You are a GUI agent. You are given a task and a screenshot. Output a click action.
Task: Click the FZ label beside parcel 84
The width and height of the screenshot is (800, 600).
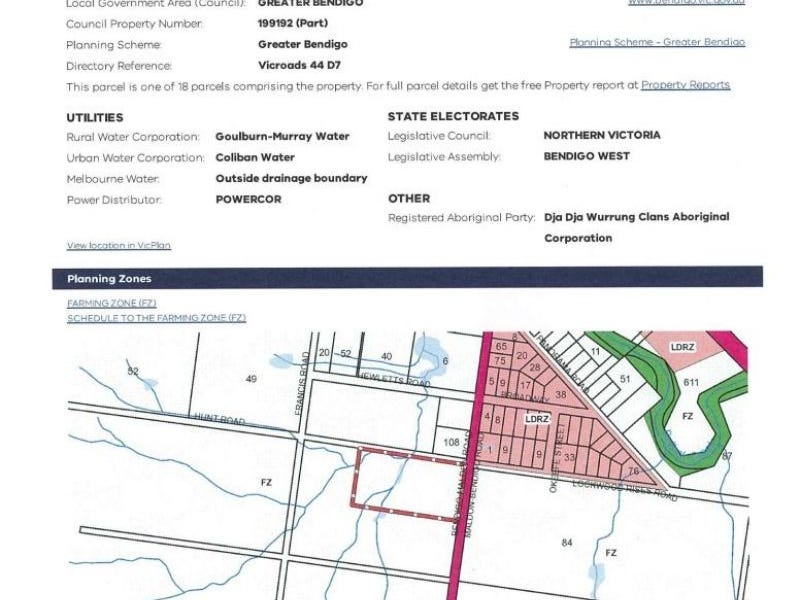point(611,553)
